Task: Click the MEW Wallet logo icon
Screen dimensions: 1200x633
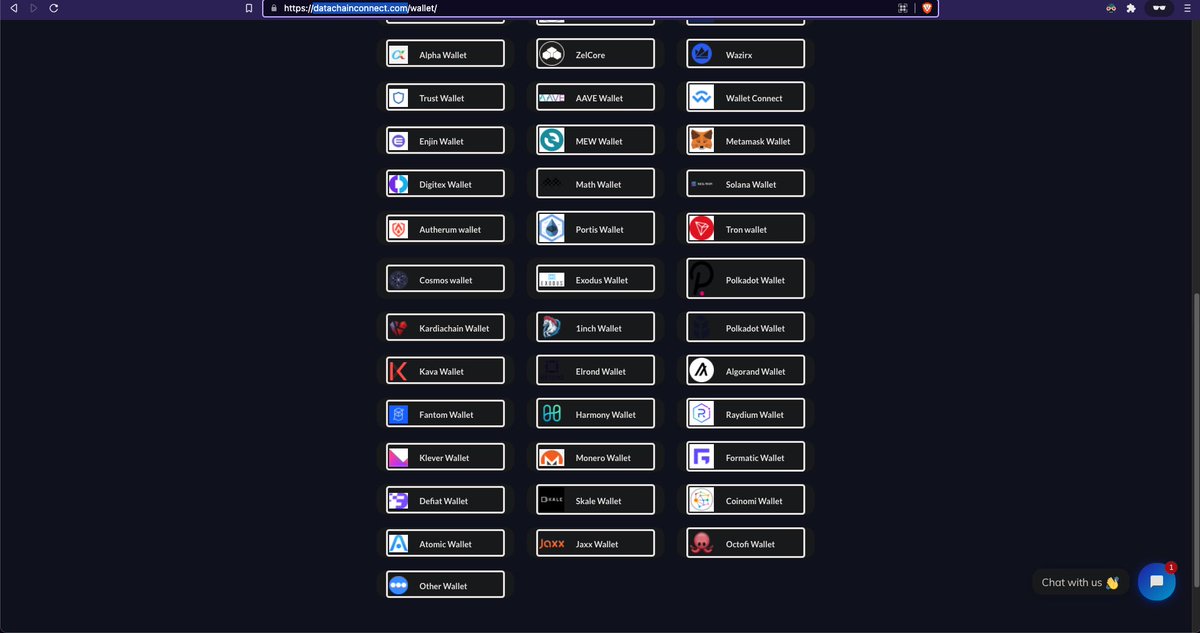Action: [552, 141]
